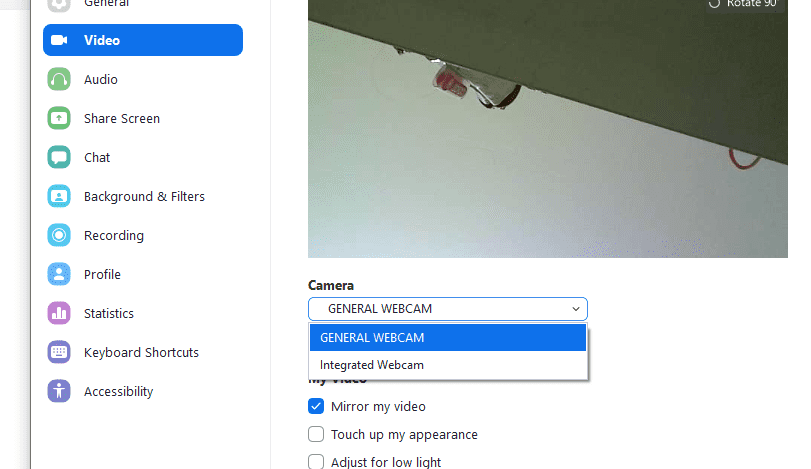The image size is (811, 469).
Task: Select the Chat bubble icon
Action: click(59, 157)
